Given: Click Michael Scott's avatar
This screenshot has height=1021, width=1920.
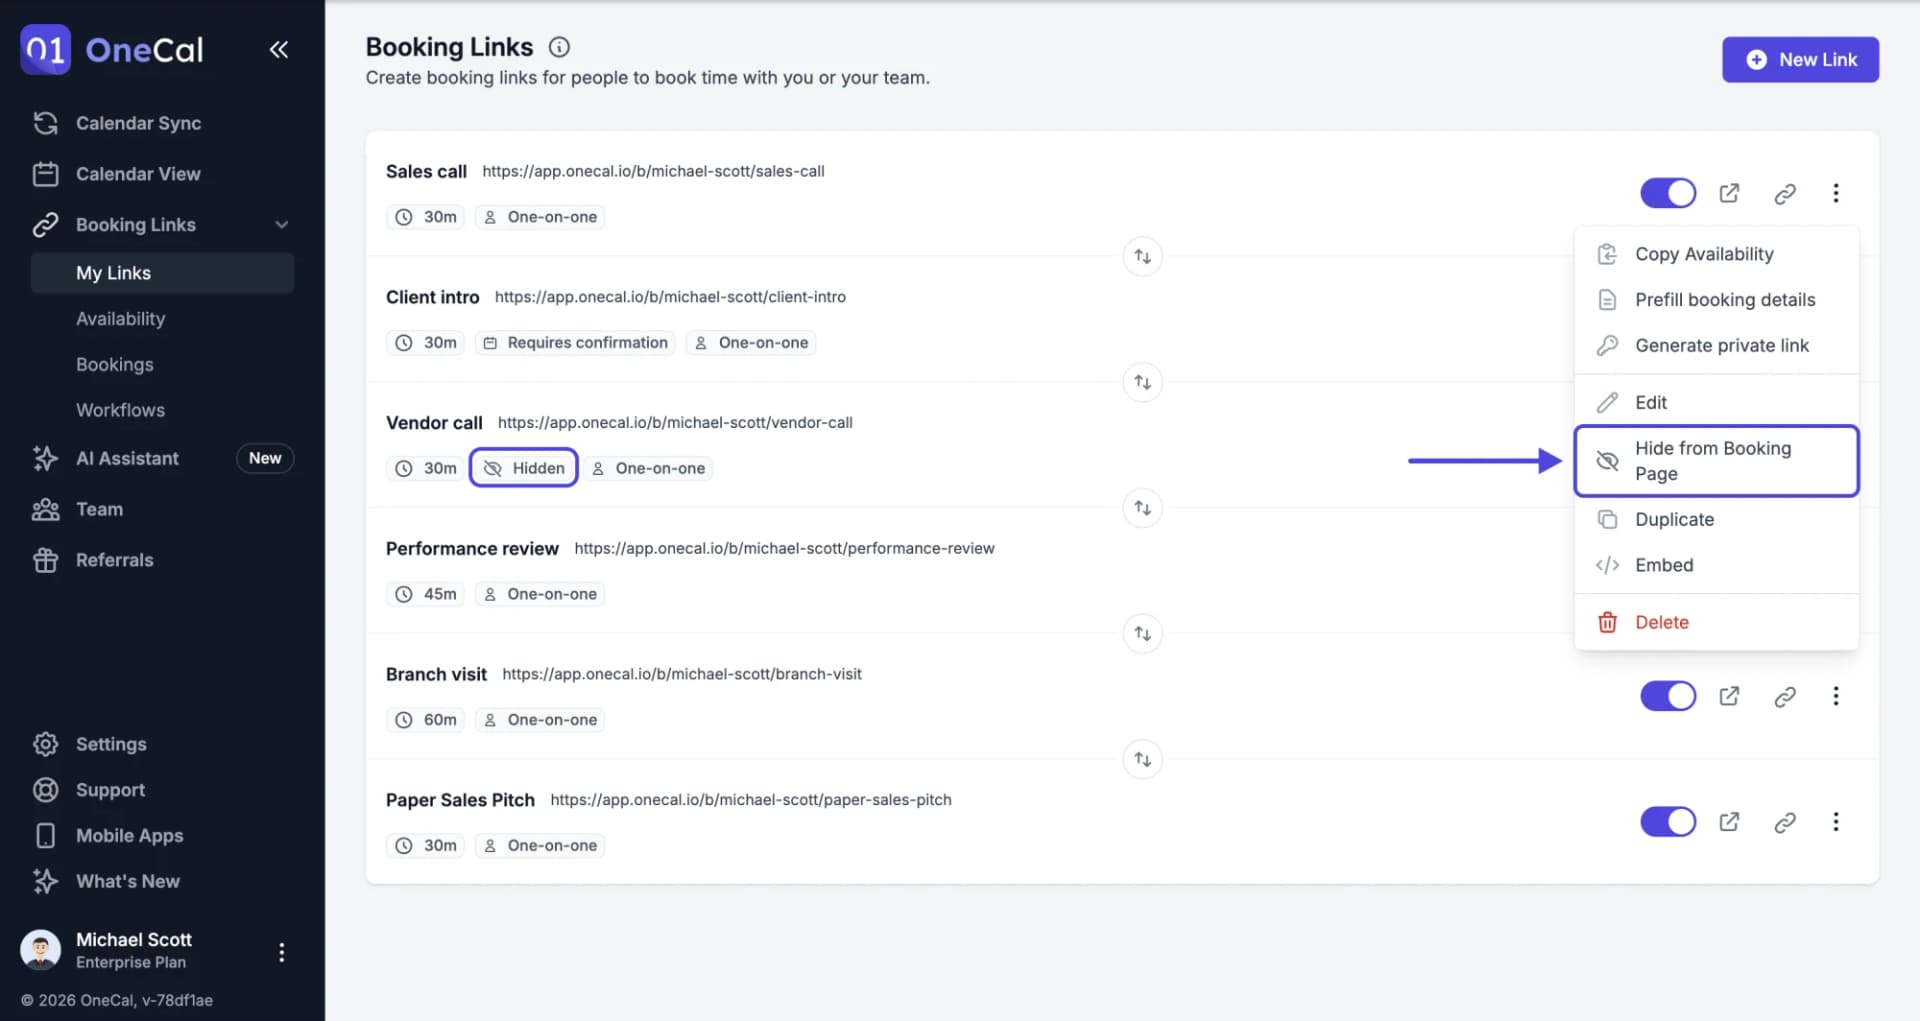Looking at the screenshot, I should [41, 950].
